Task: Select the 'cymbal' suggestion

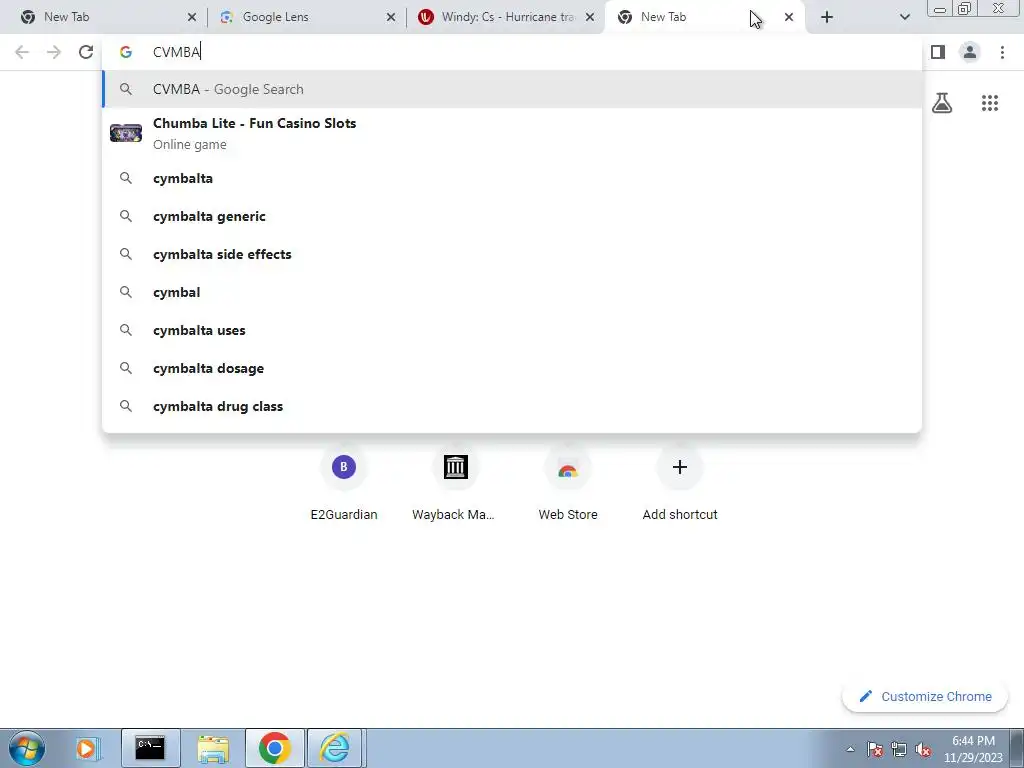Action: point(512,292)
